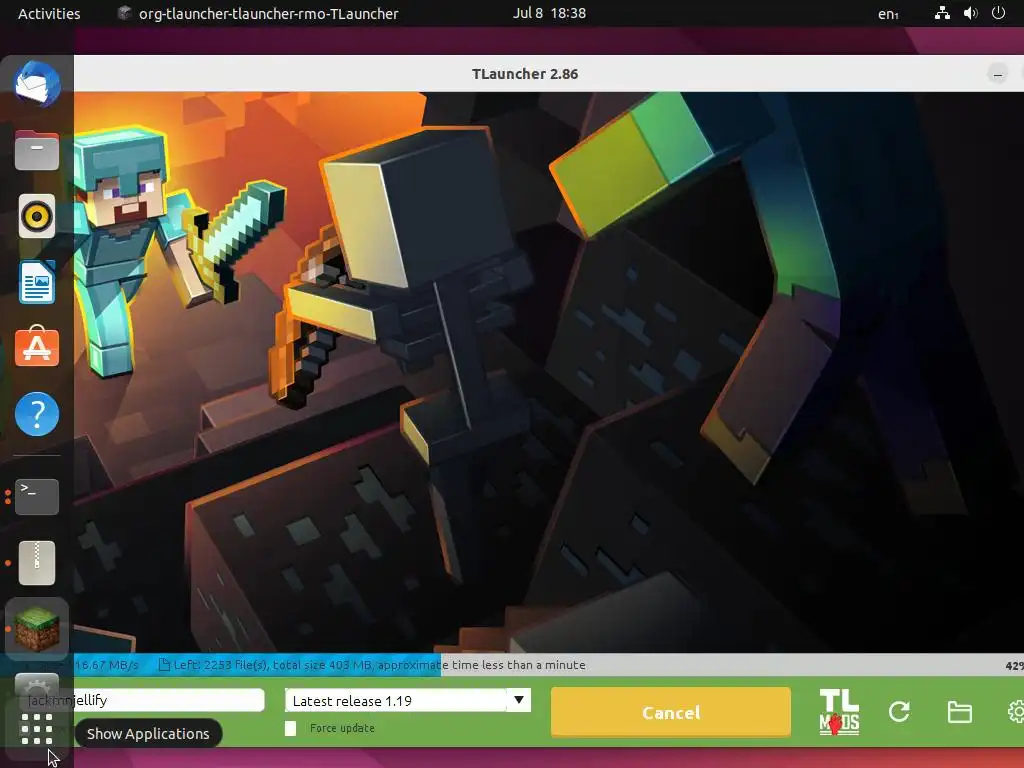Open the Archive Manager dock icon
The width and height of the screenshot is (1024, 768).
[x=37, y=563]
